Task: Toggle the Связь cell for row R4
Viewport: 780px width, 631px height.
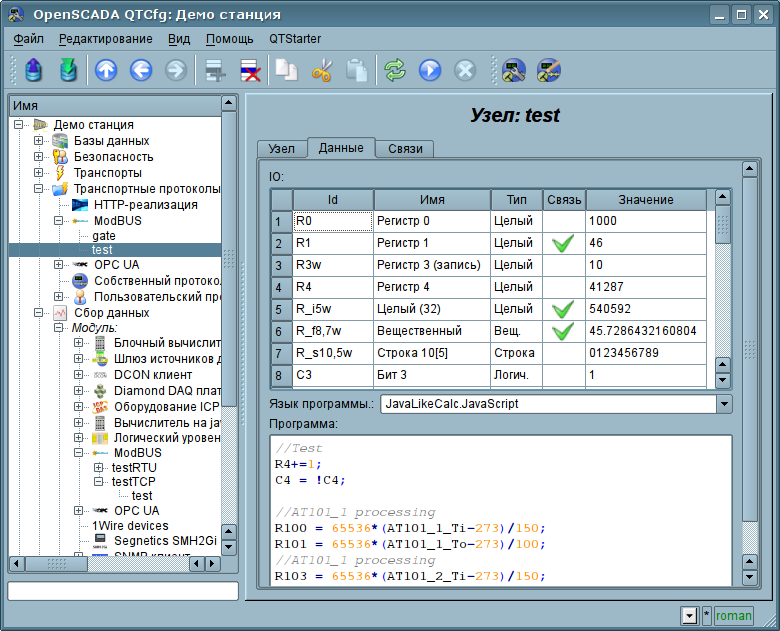Action: pos(564,287)
